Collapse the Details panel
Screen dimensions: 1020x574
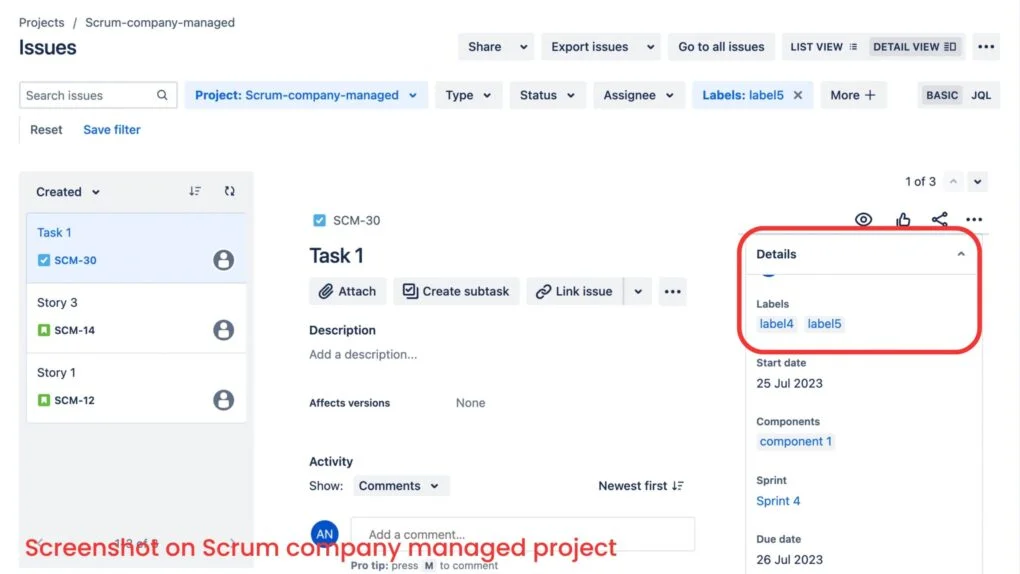(961, 254)
